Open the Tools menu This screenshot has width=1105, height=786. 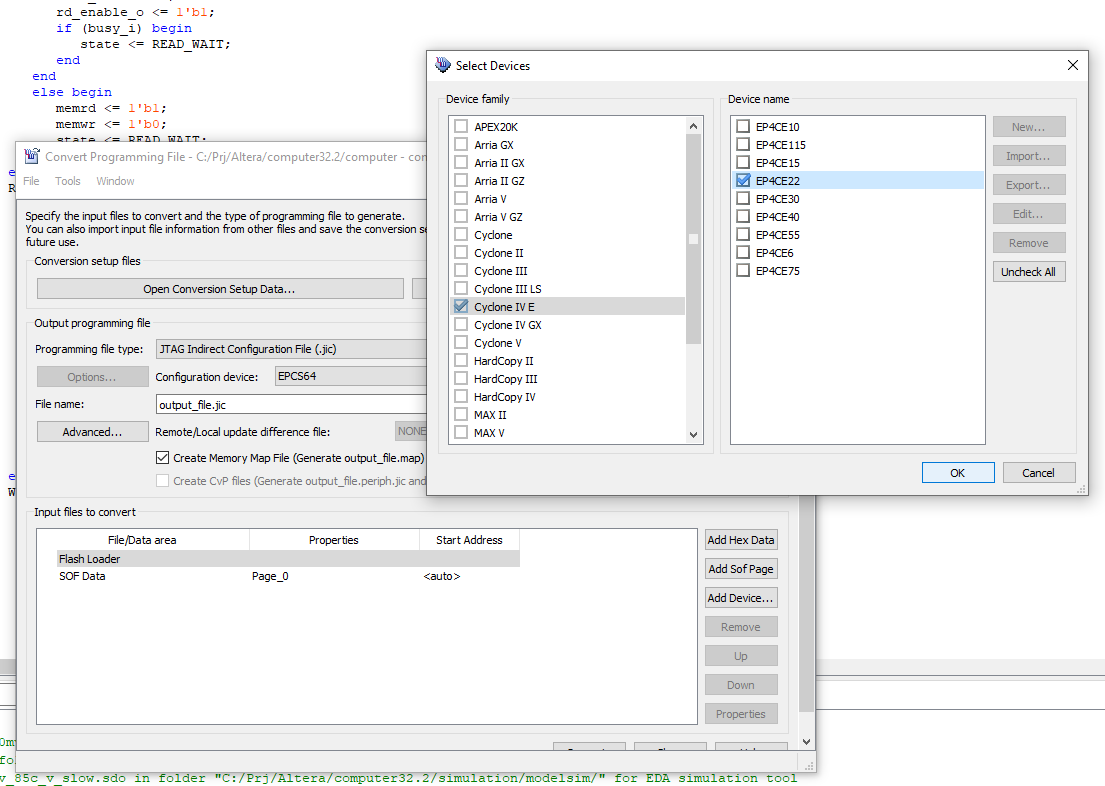68,181
